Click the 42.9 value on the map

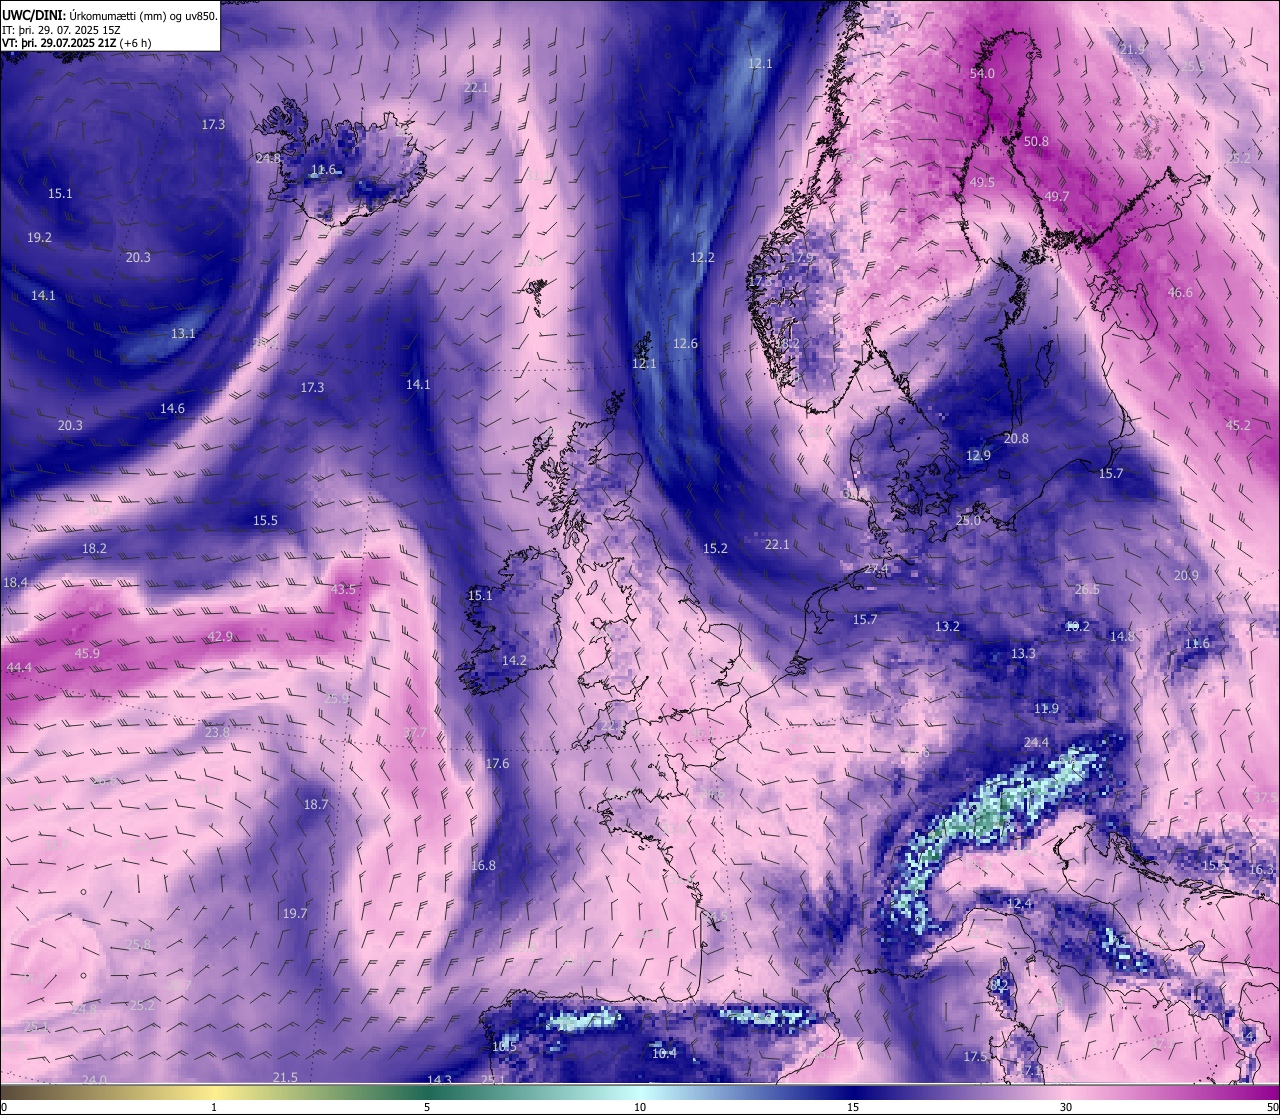click(x=220, y=637)
